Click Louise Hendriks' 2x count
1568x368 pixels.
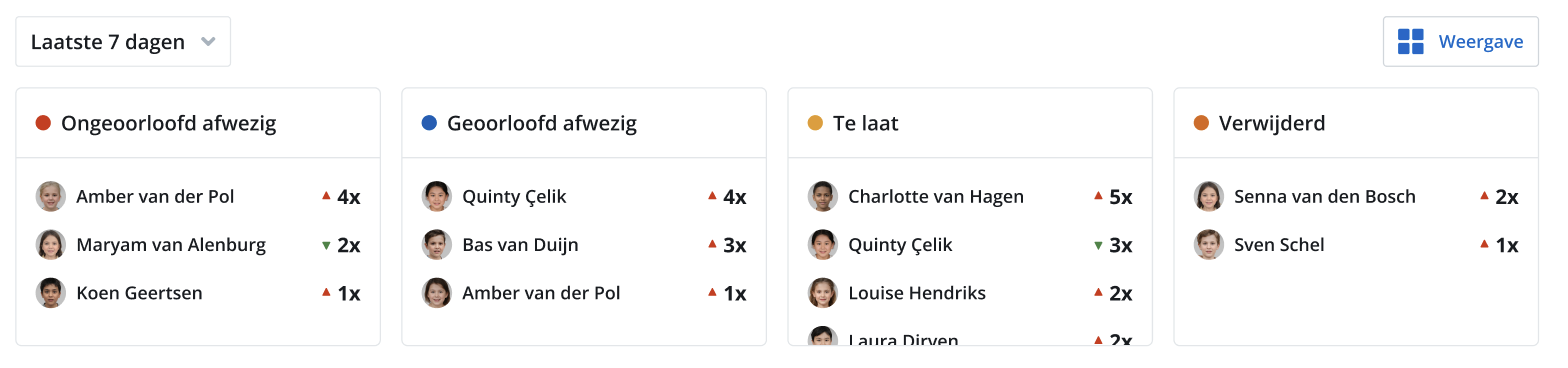1121,293
